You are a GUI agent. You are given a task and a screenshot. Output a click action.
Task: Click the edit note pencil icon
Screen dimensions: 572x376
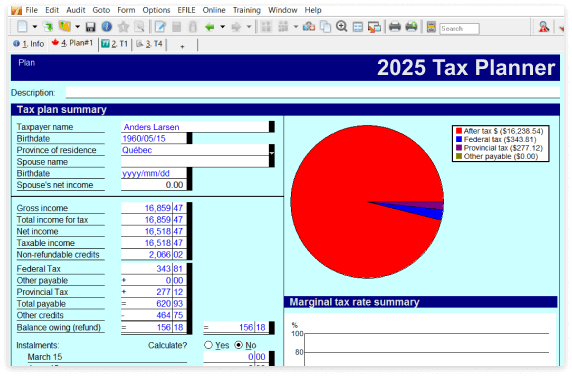tap(160, 27)
